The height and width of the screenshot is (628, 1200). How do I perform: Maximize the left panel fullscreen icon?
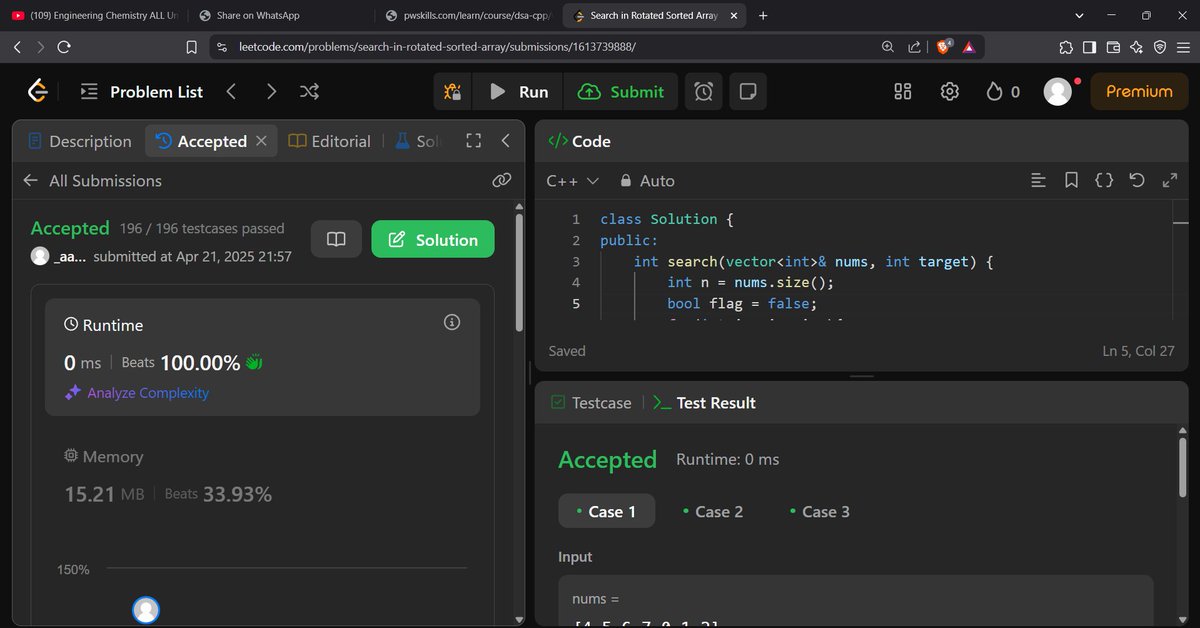pos(474,141)
